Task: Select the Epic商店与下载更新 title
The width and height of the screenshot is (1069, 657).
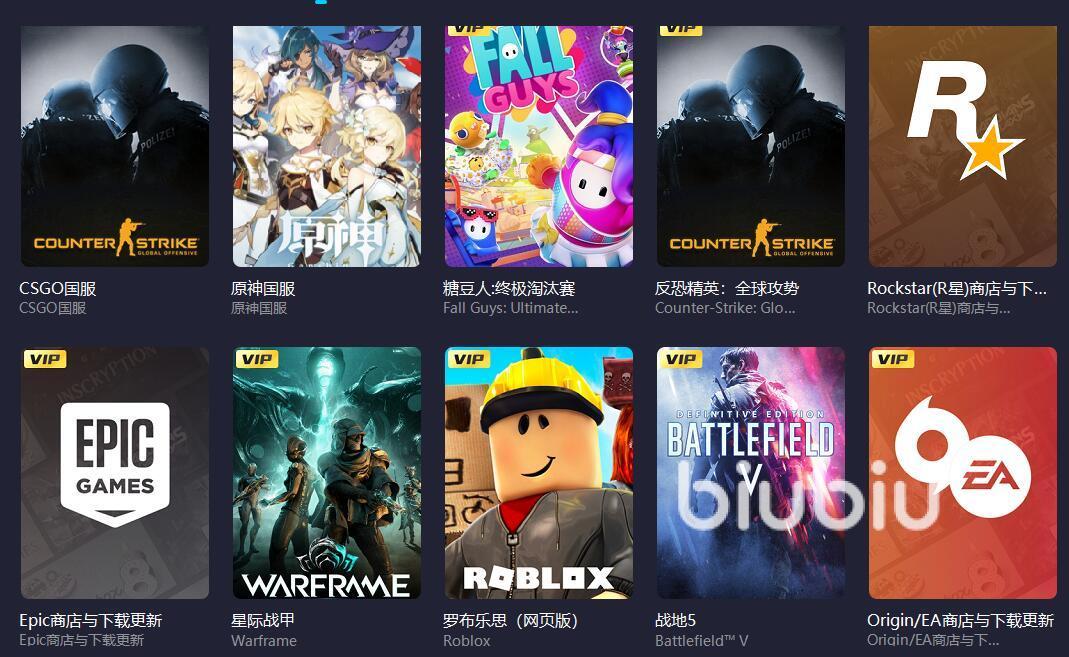Action: point(91,620)
